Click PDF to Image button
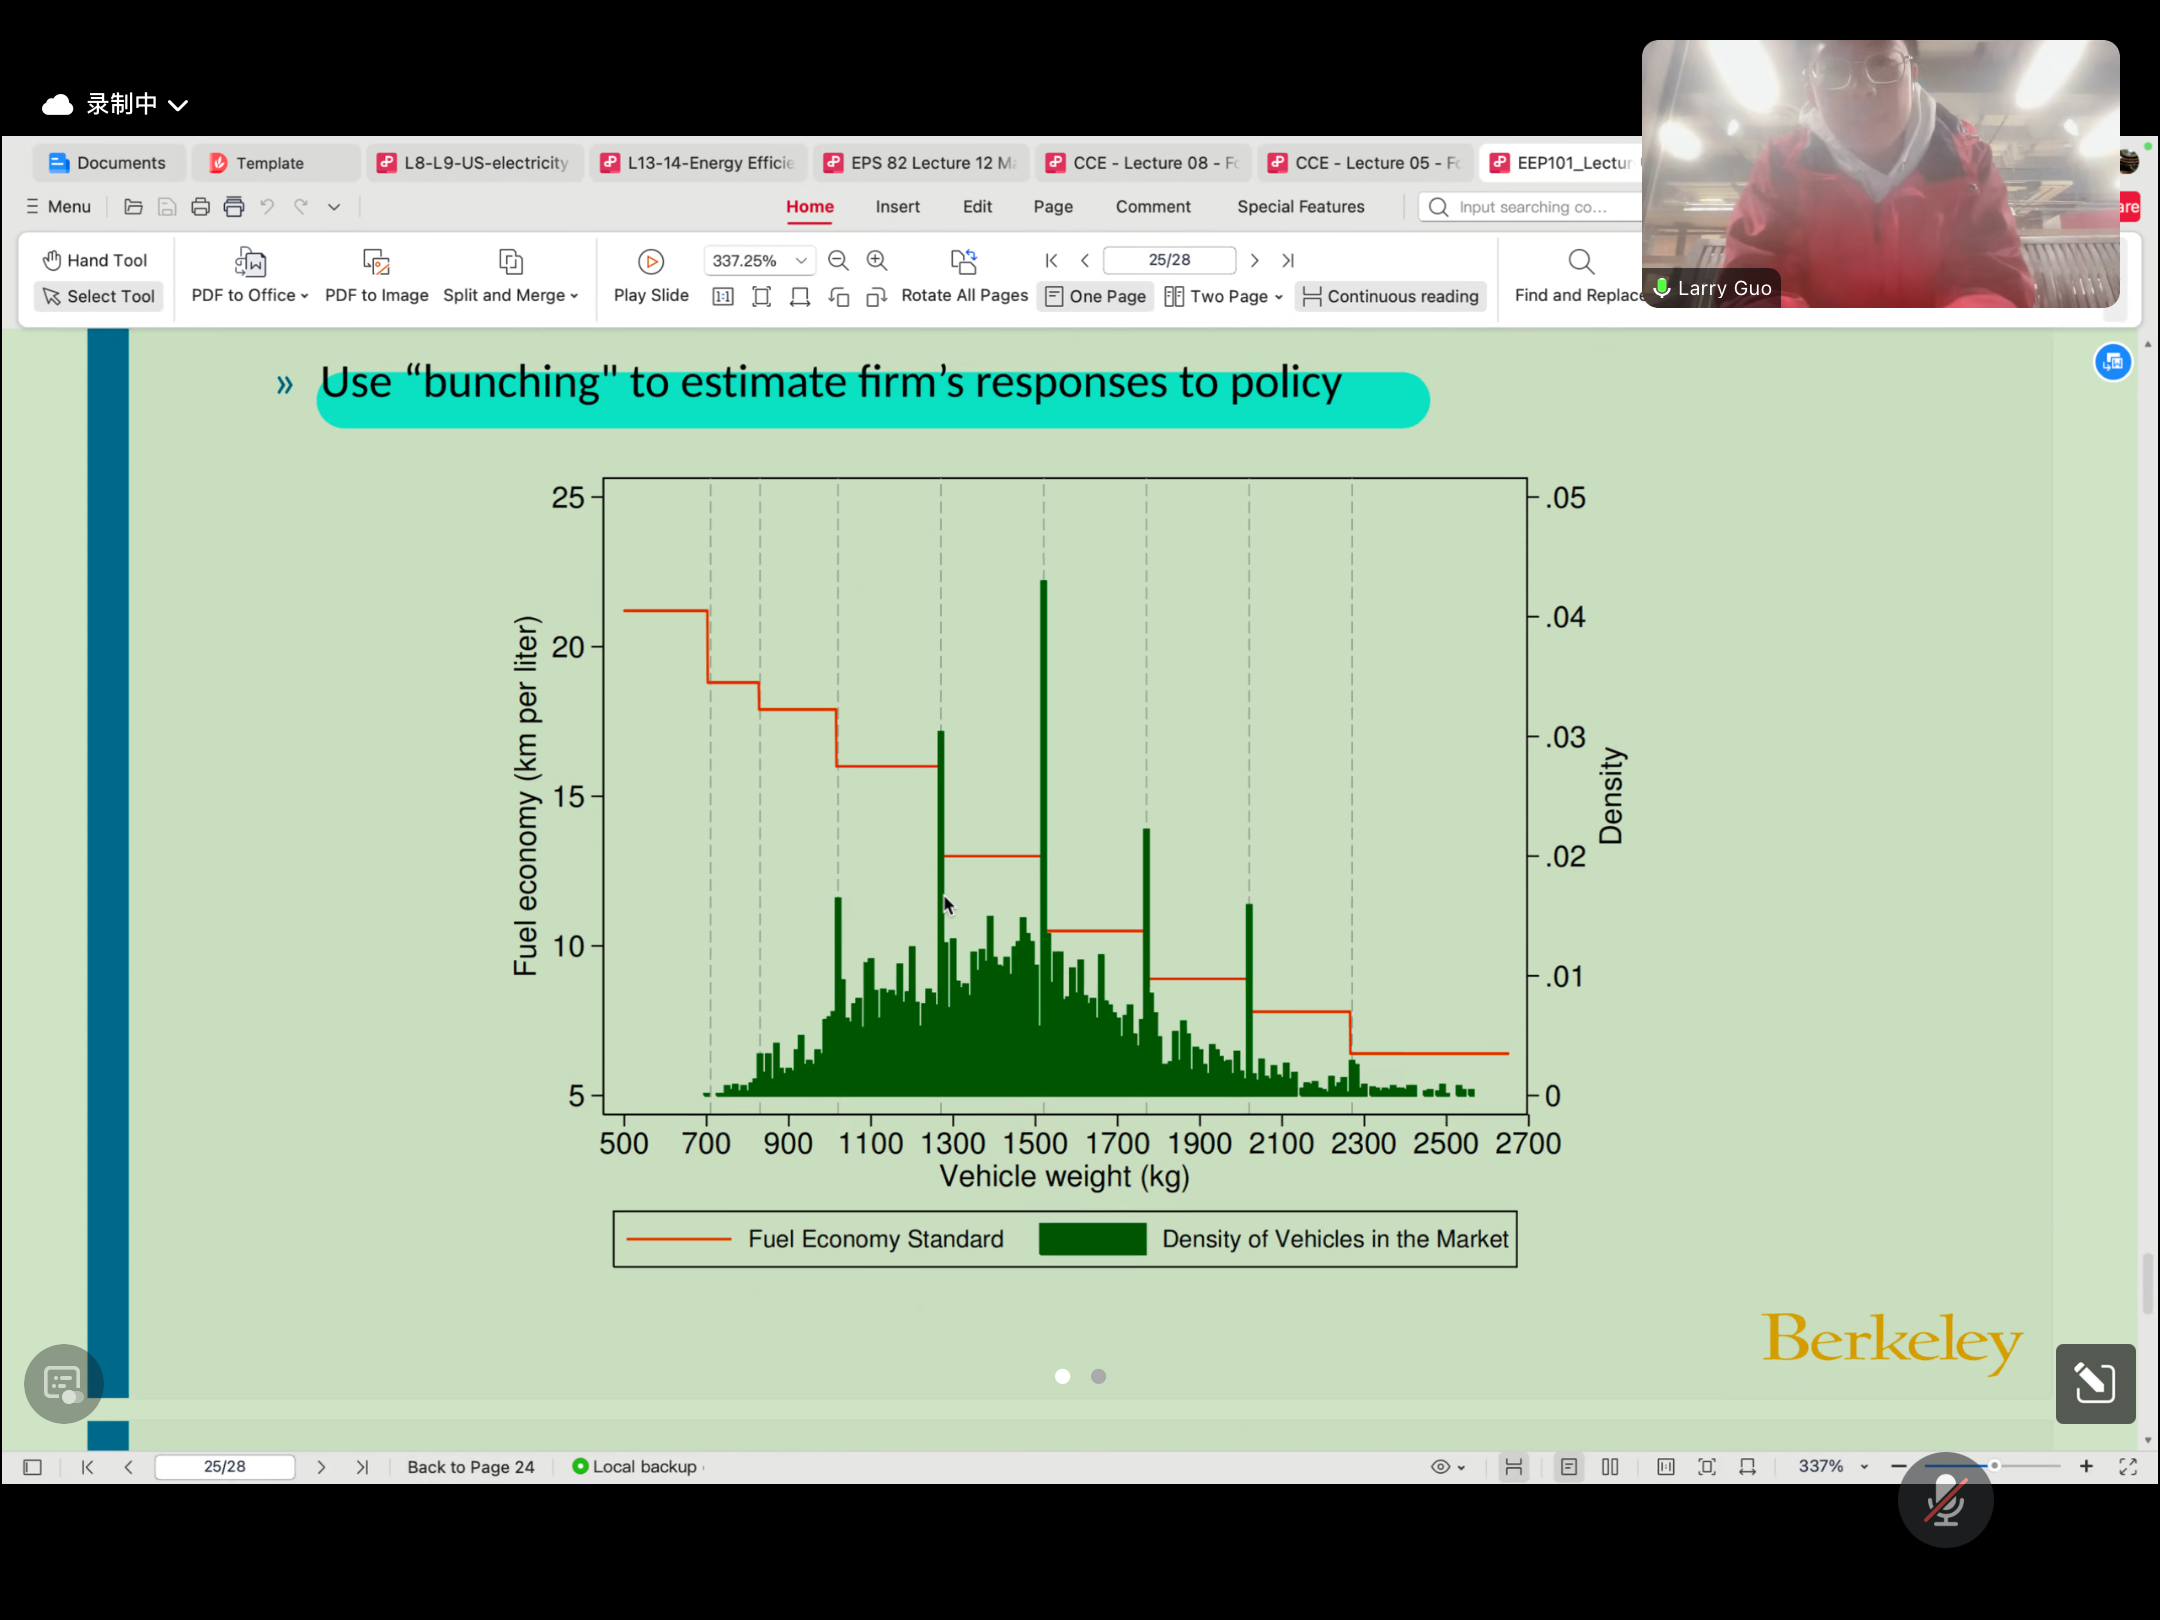The image size is (2160, 1620). point(377,276)
